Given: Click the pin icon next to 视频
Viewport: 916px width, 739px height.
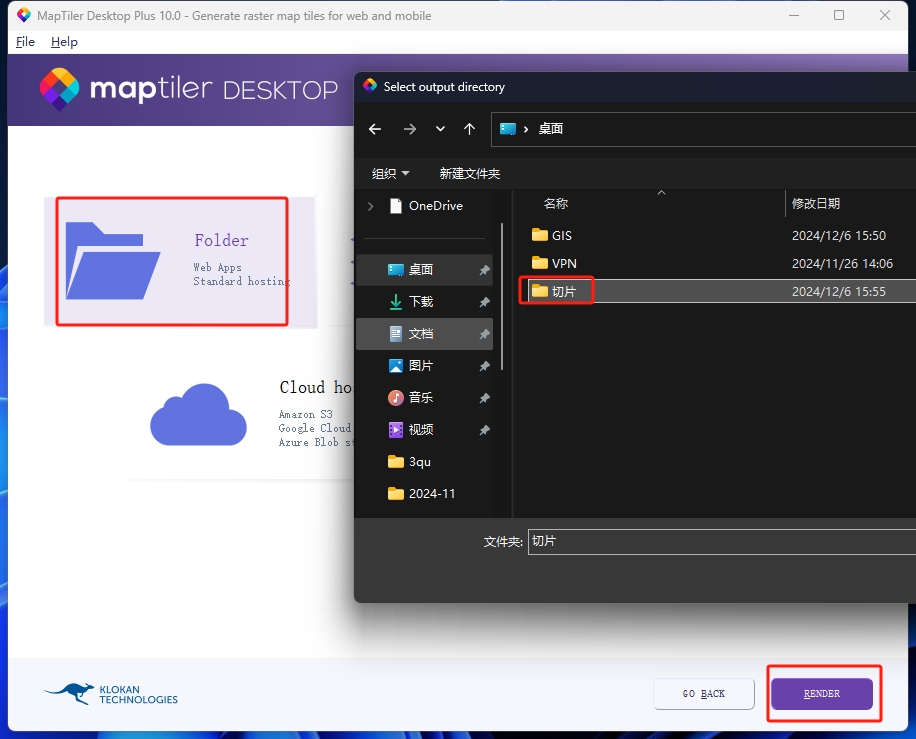Looking at the screenshot, I should (x=484, y=431).
